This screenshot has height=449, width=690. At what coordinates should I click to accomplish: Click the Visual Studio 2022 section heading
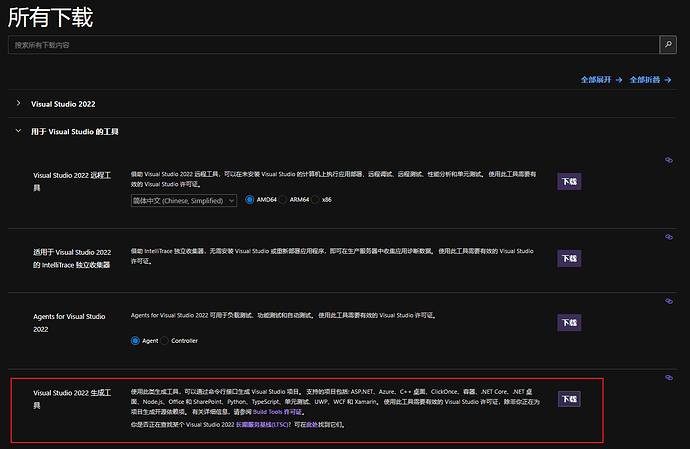[63, 104]
